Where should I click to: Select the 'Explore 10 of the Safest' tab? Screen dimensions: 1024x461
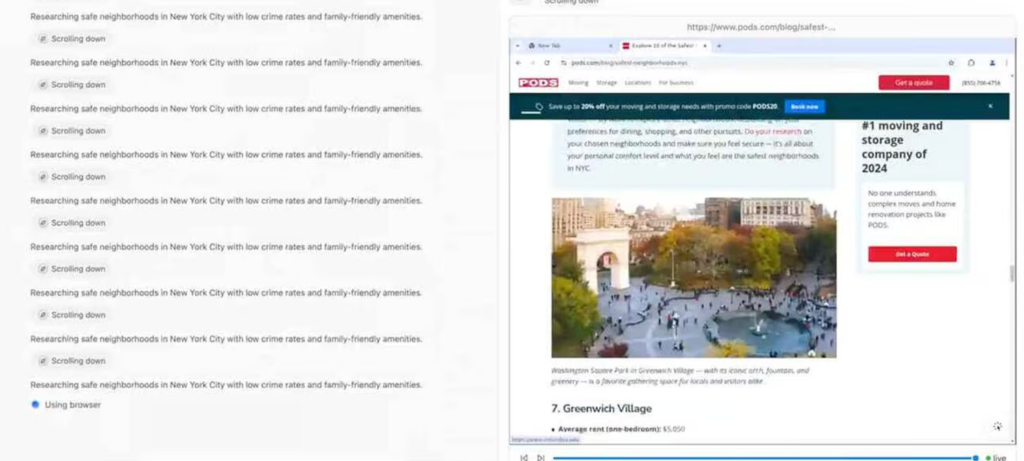tap(664, 46)
